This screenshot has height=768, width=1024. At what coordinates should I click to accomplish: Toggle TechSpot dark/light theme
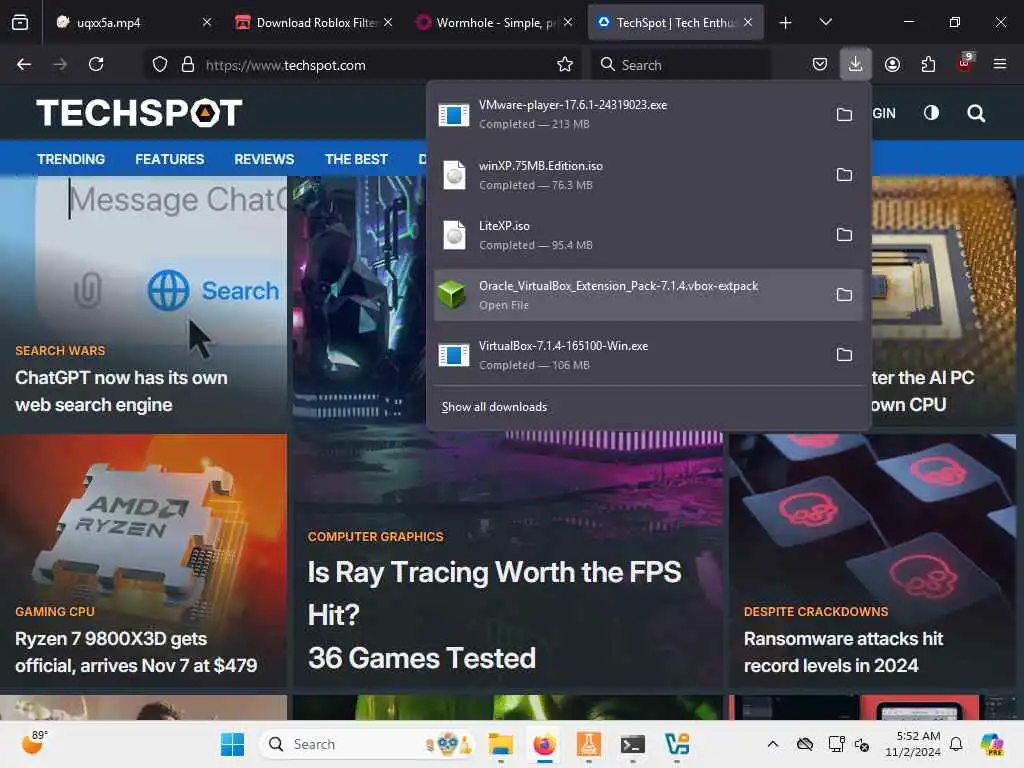point(931,113)
